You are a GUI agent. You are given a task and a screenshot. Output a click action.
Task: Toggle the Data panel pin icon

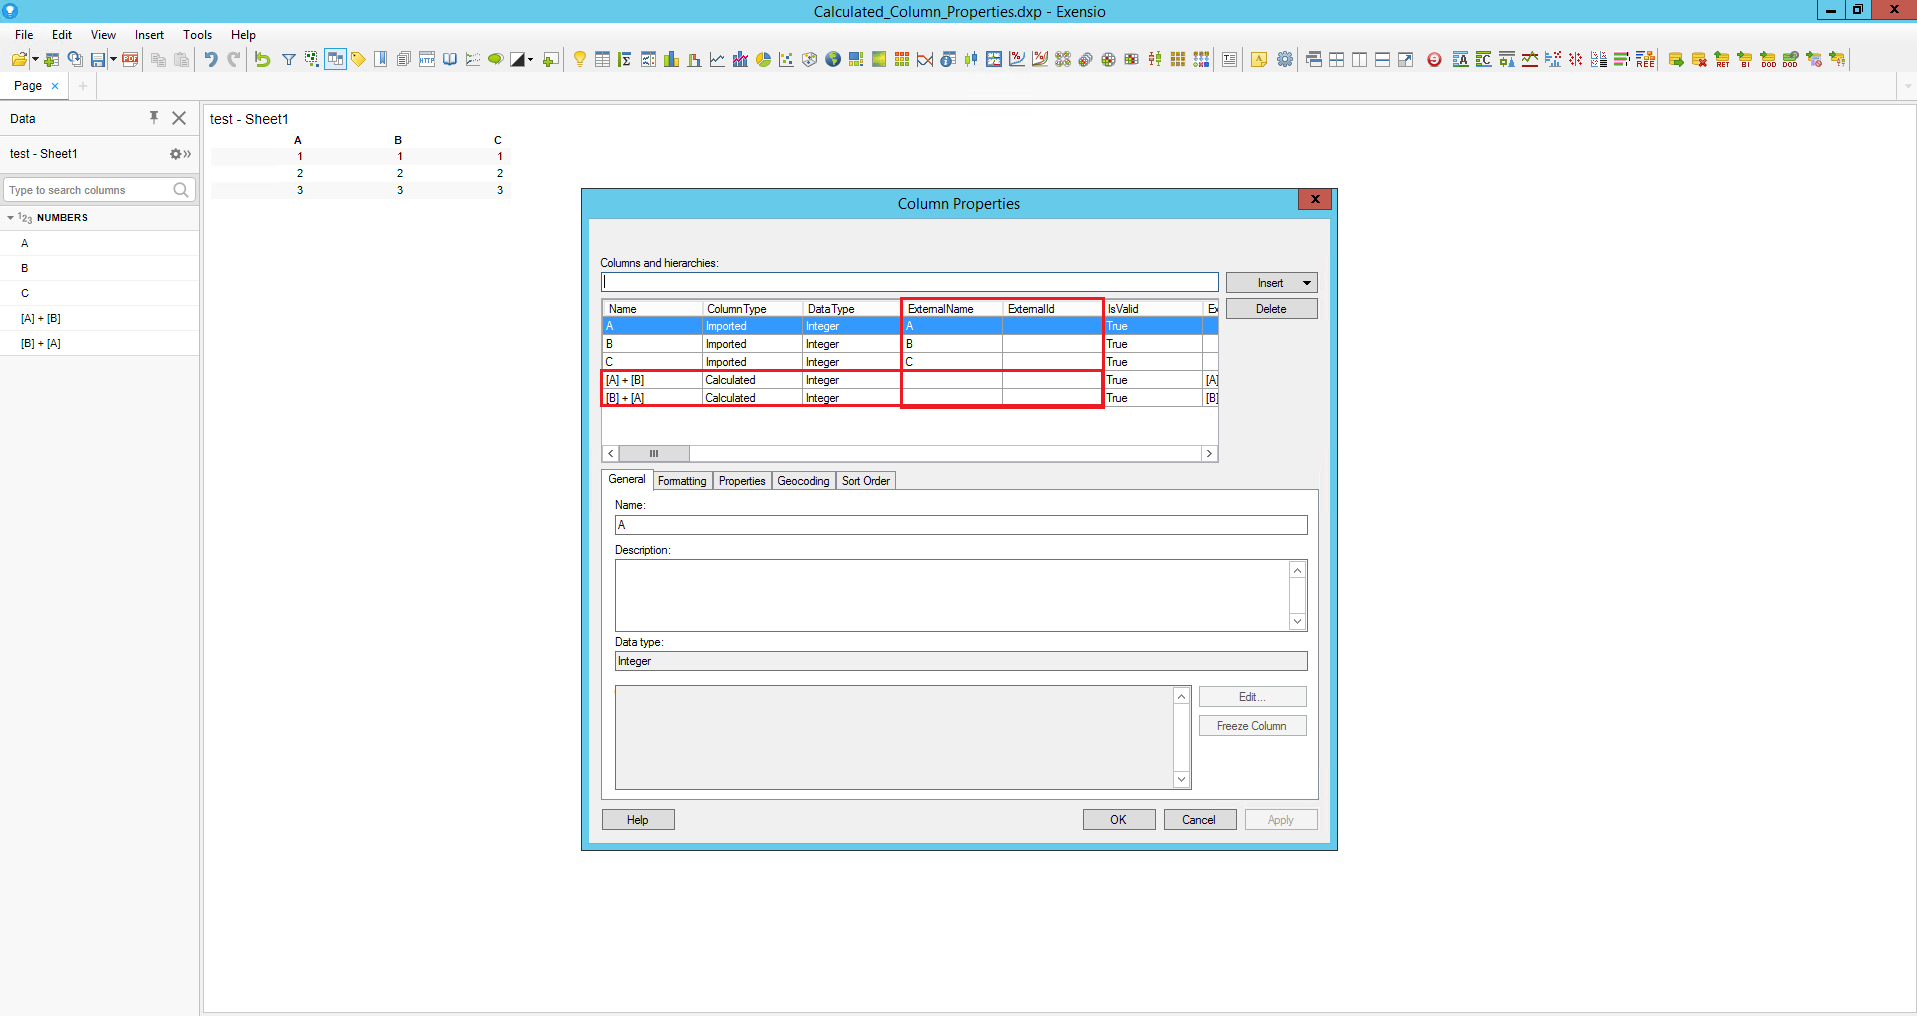154,118
